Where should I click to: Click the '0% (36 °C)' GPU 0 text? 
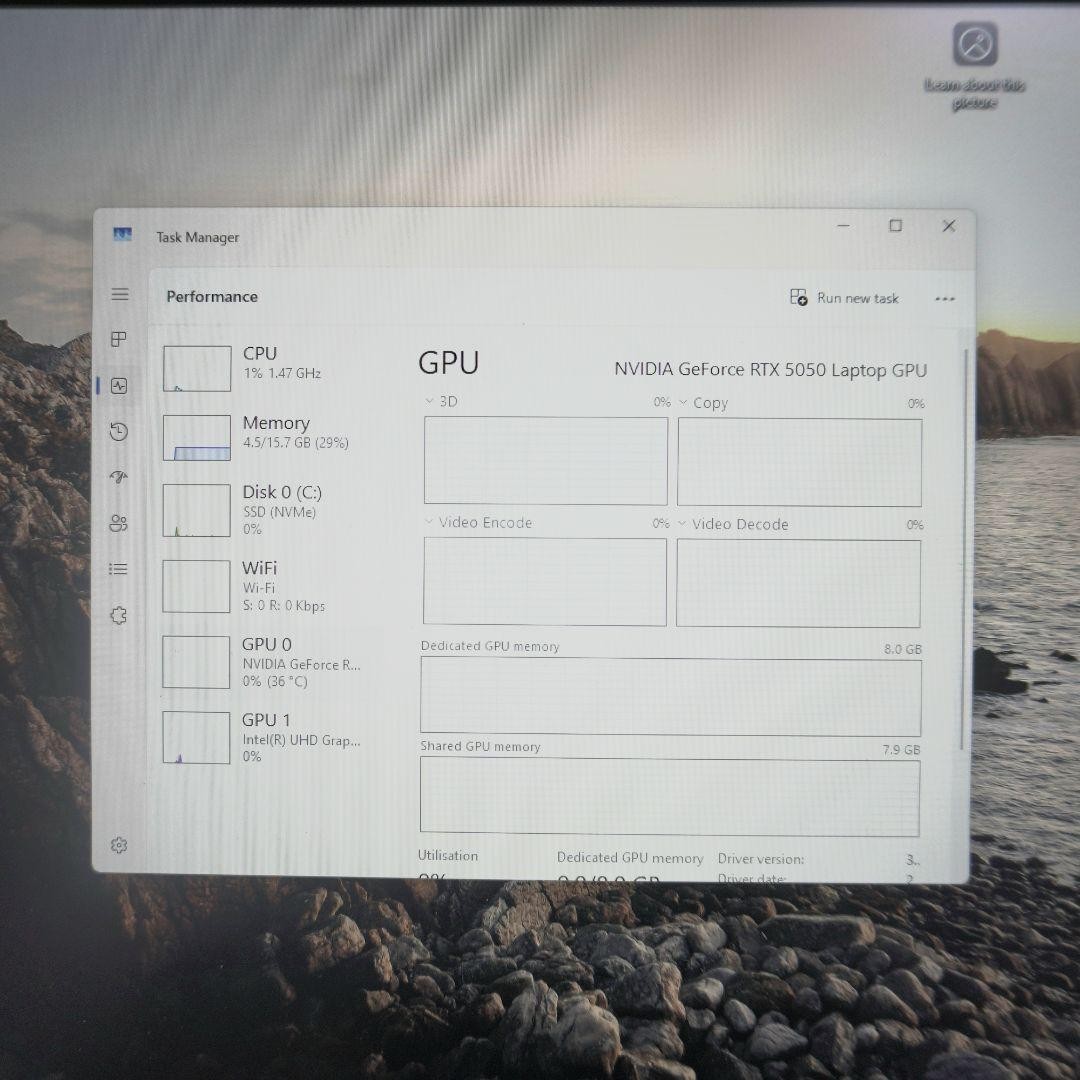coord(275,681)
